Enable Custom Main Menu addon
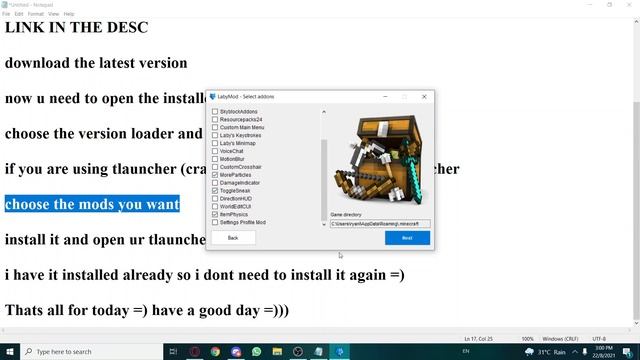Image resolution: width=640 pixels, height=360 pixels. pyautogui.click(x=215, y=127)
